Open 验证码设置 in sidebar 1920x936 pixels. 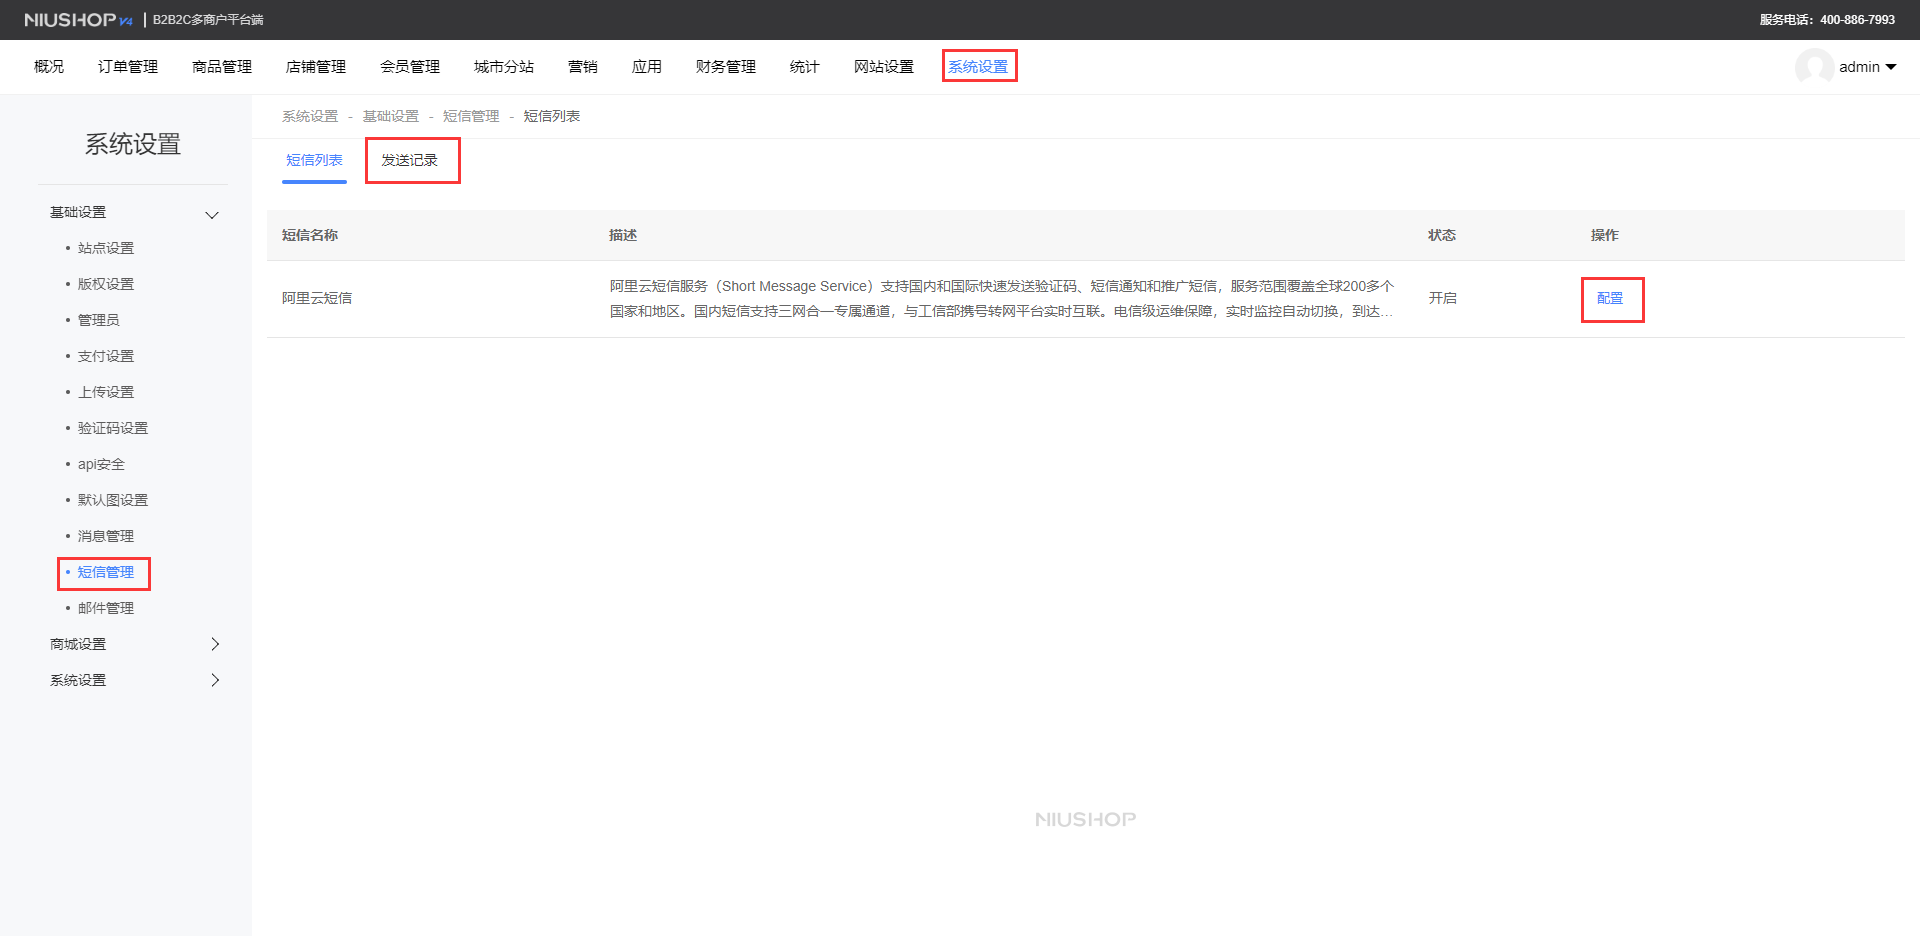(x=113, y=428)
